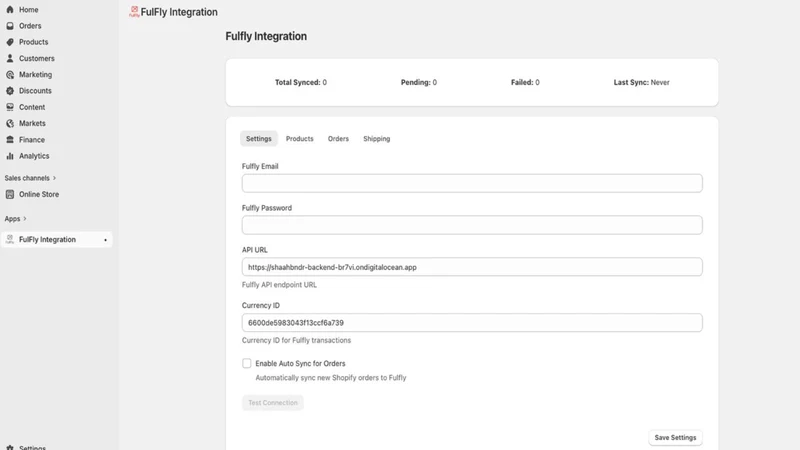Click the Content icon in sidebar
Image resolution: width=800 pixels, height=450 pixels.
(x=10, y=107)
